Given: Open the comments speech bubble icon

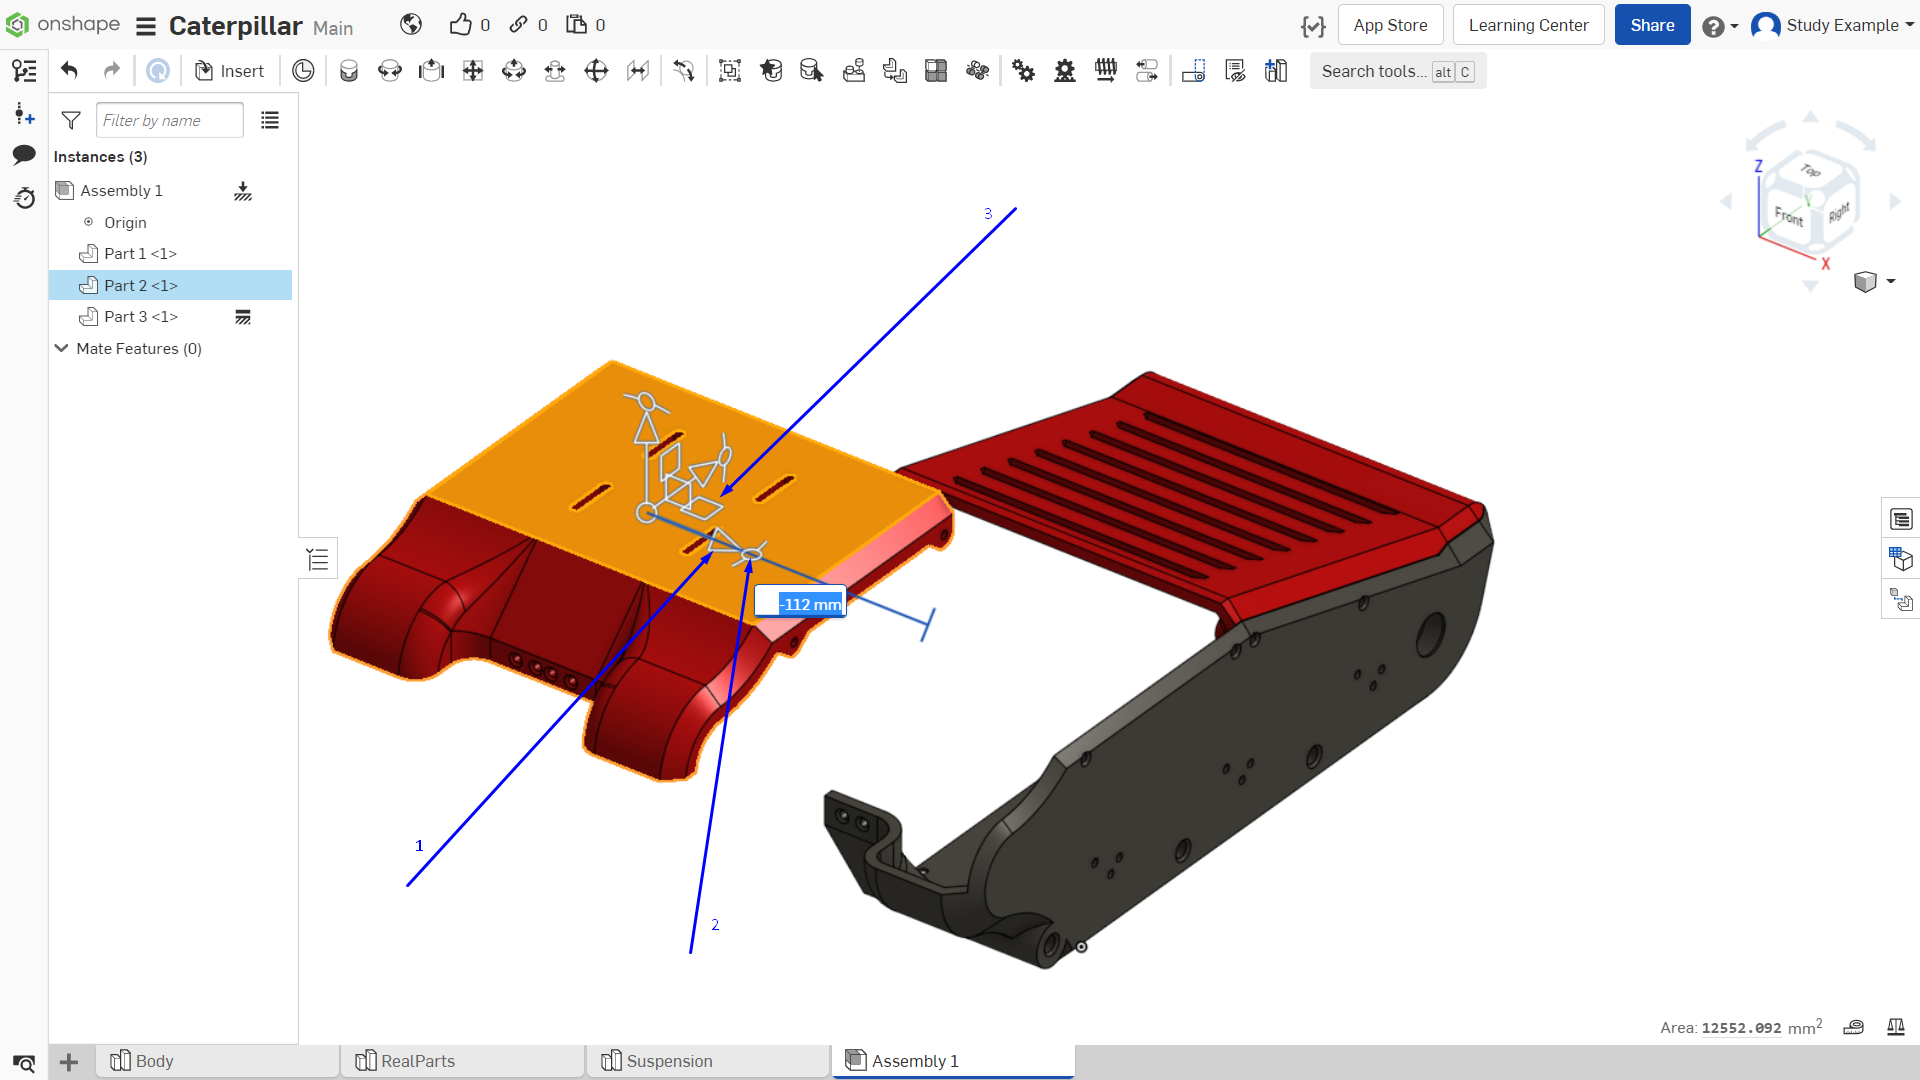Looking at the screenshot, I should [24, 155].
